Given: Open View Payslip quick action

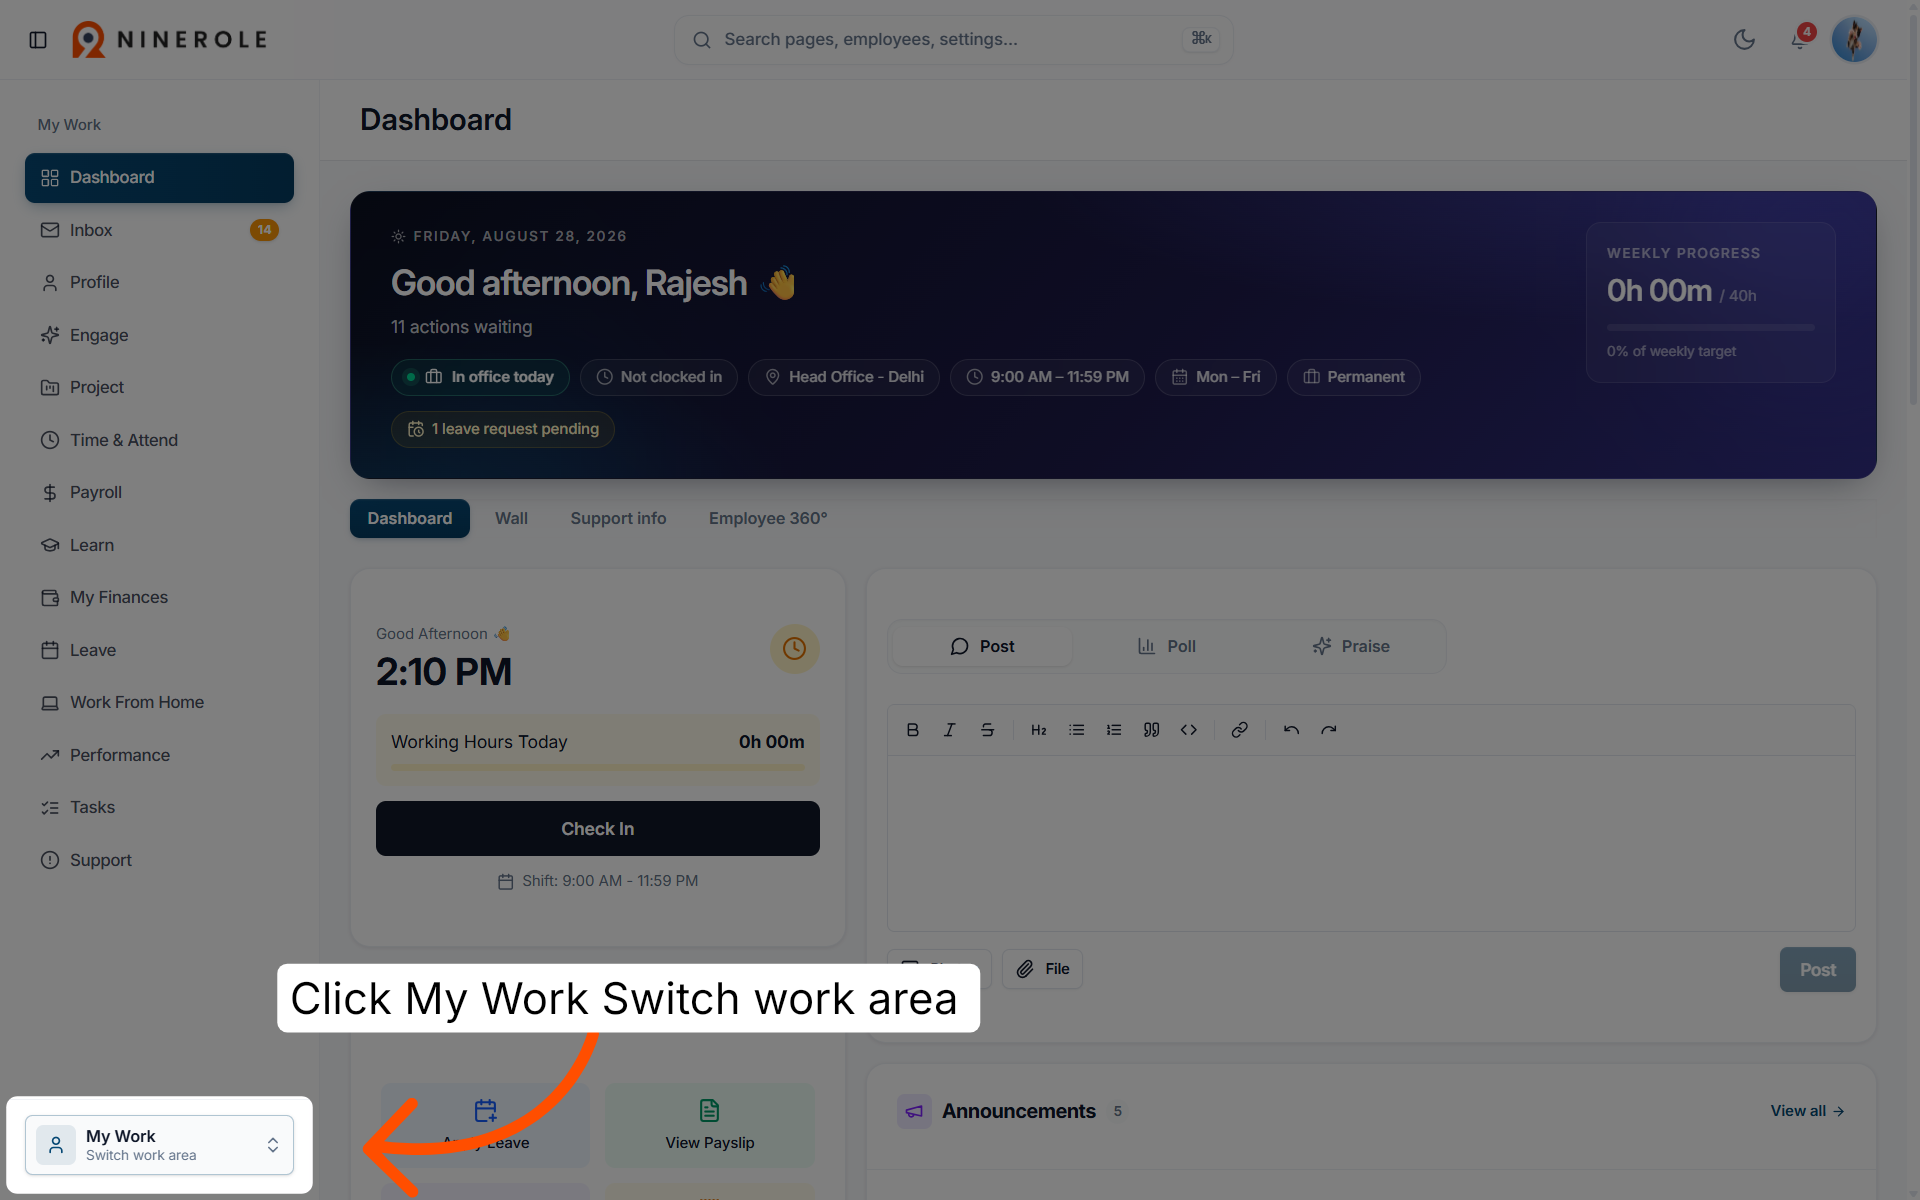Looking at the screenshot, I should tap(710, 1125).
